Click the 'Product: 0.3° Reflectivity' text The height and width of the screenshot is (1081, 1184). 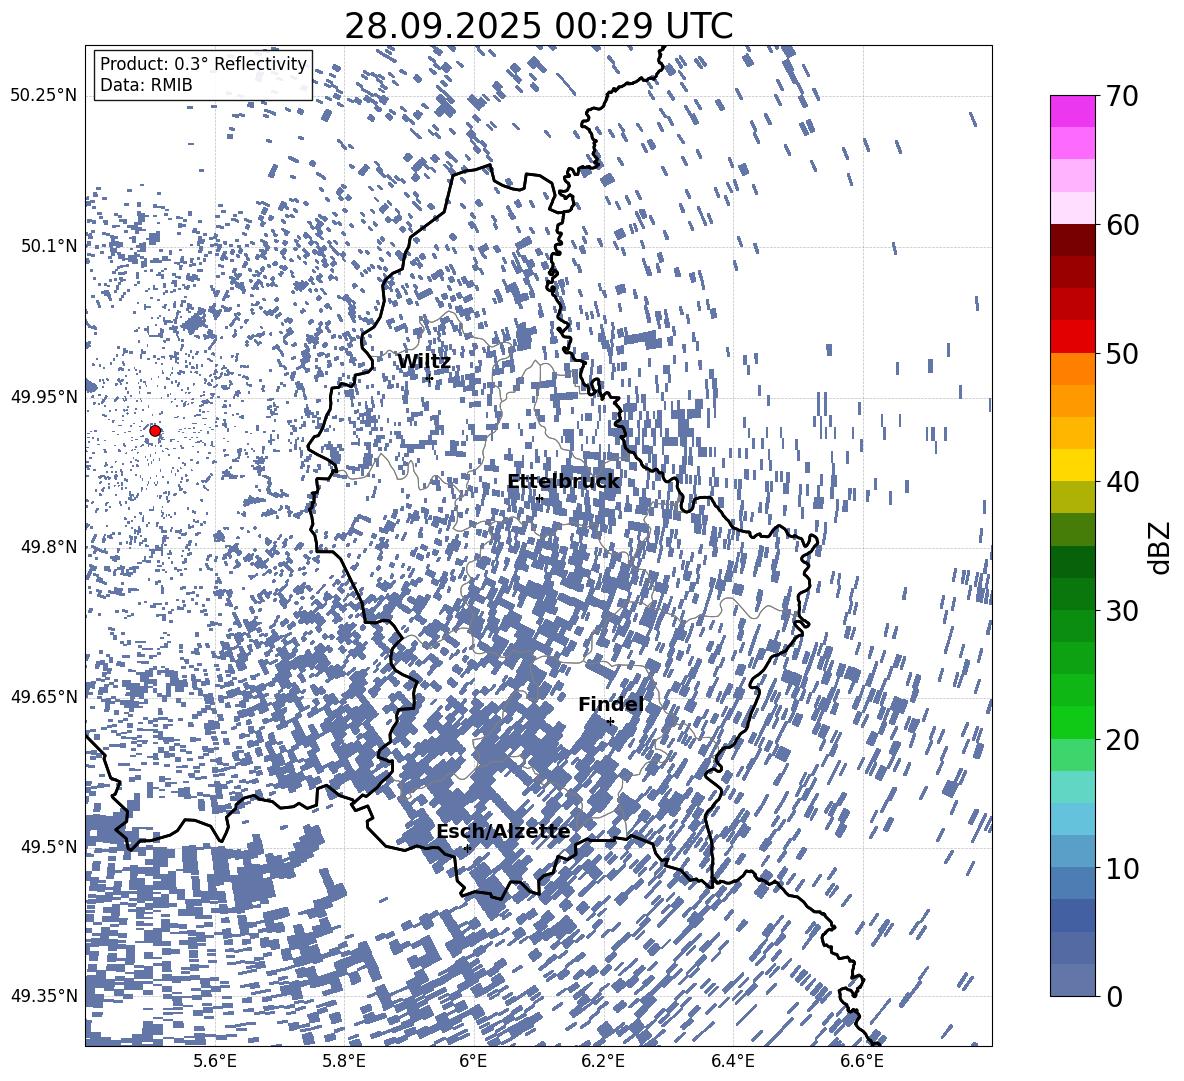pos(204,64)
